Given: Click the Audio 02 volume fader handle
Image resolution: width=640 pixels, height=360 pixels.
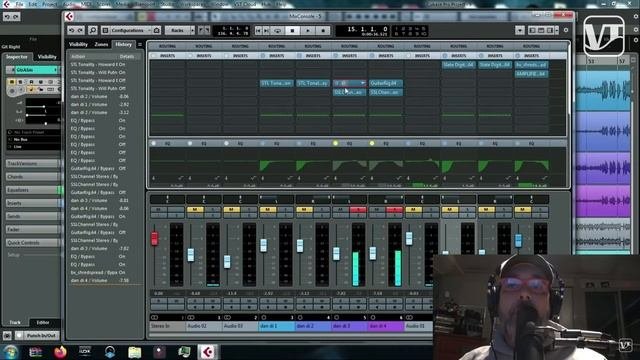Looking at the screenshot, I should pos(191,255).
